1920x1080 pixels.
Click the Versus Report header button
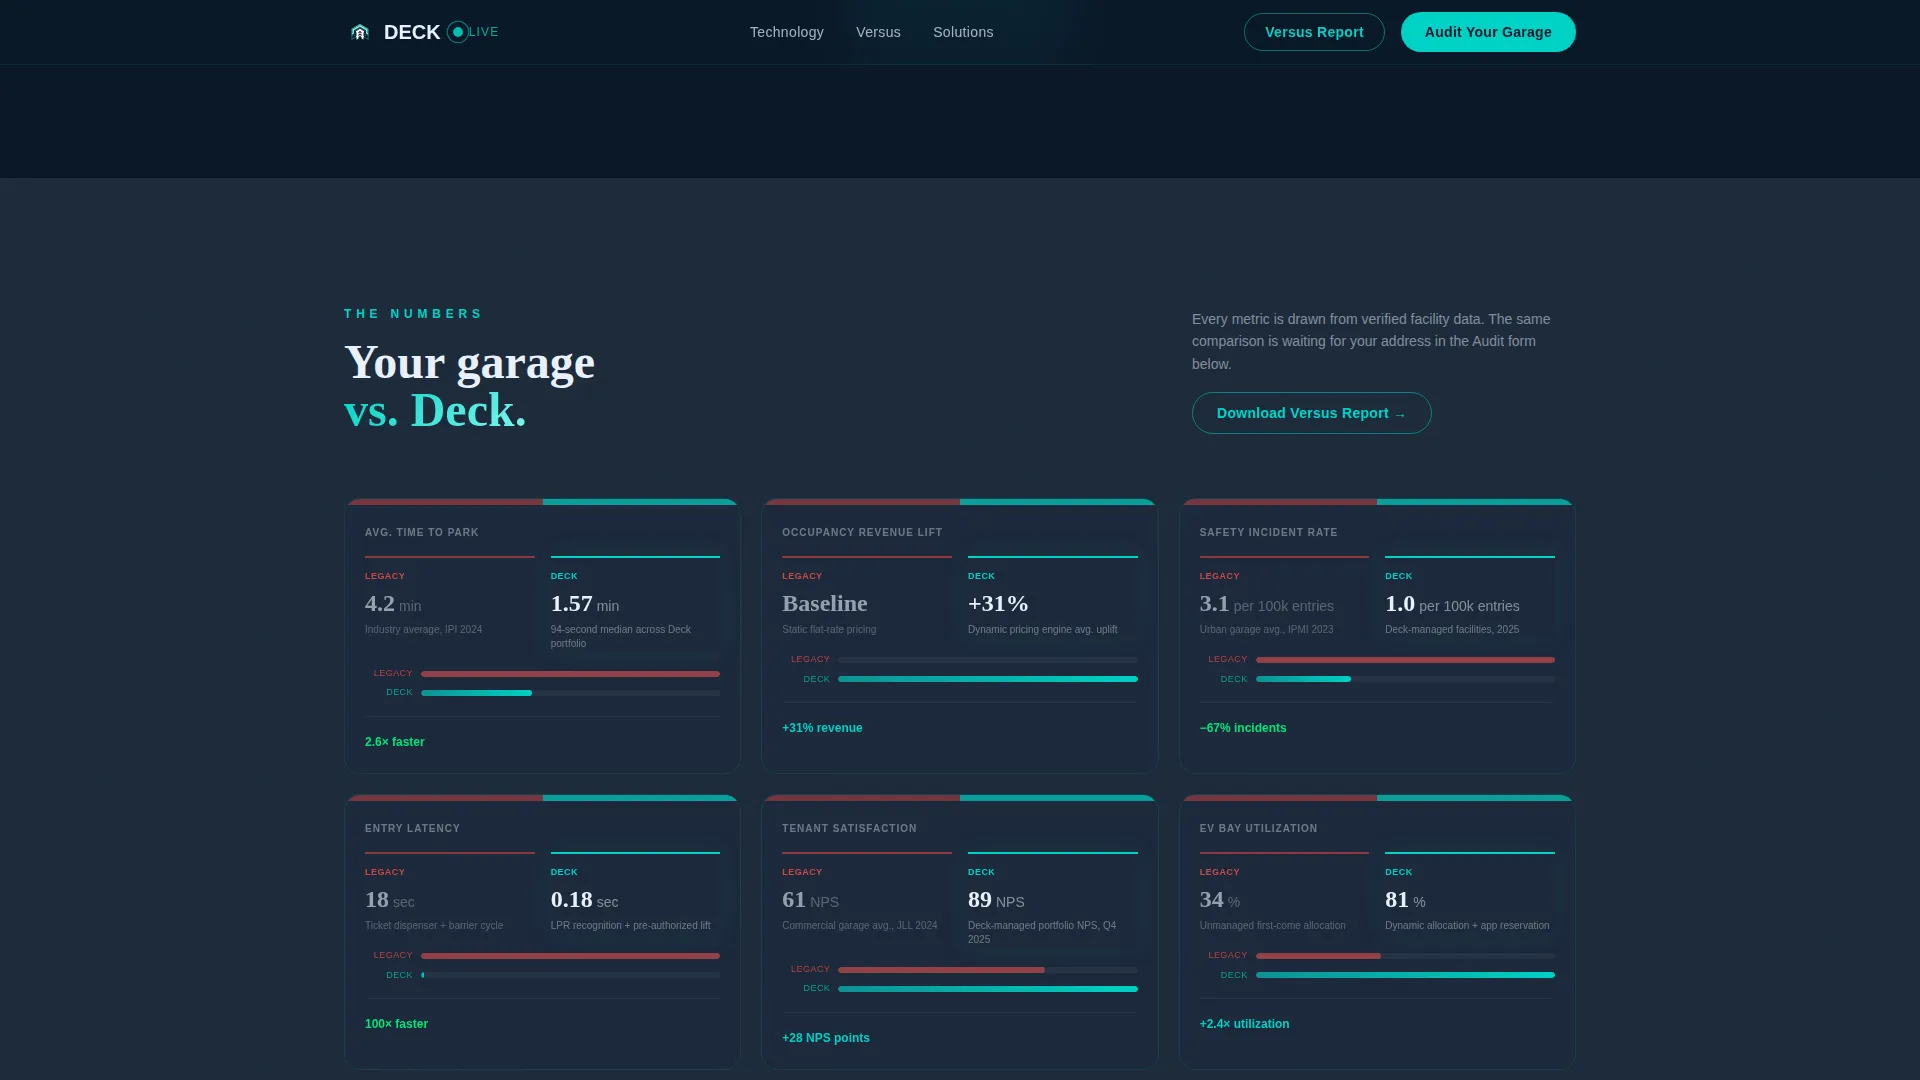tap(1314, 32)
